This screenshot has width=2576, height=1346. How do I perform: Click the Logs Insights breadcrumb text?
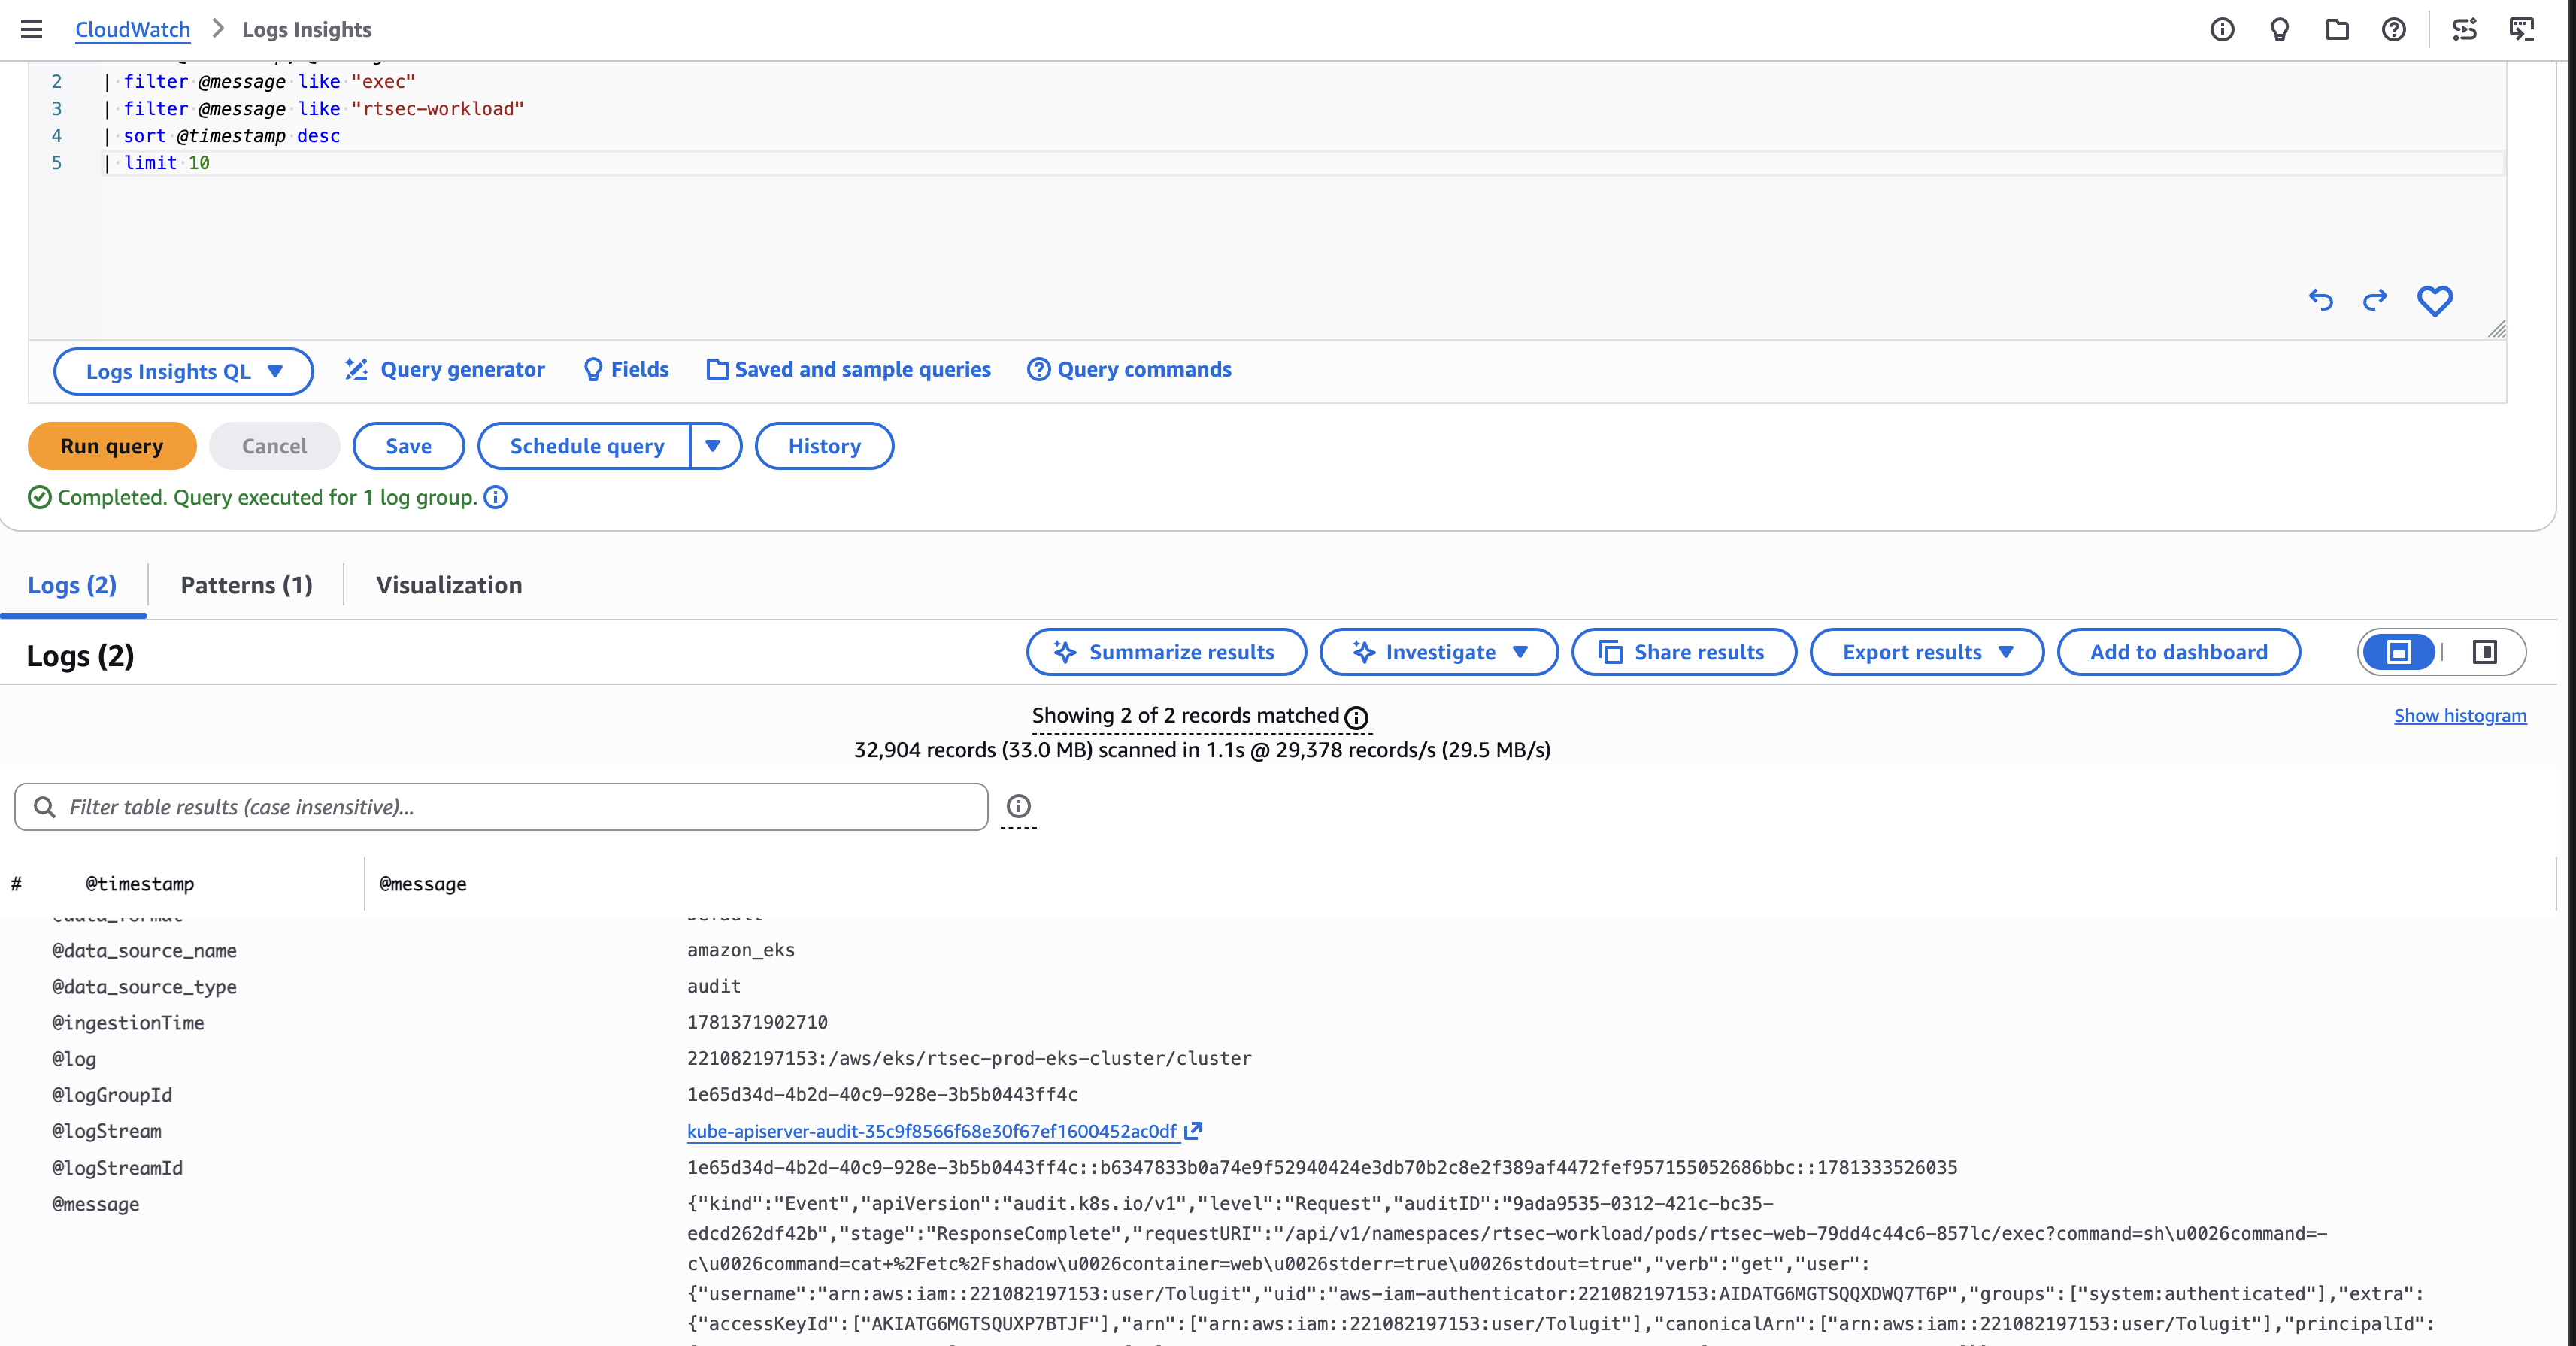pyautogui.click(x=307, y=30)
